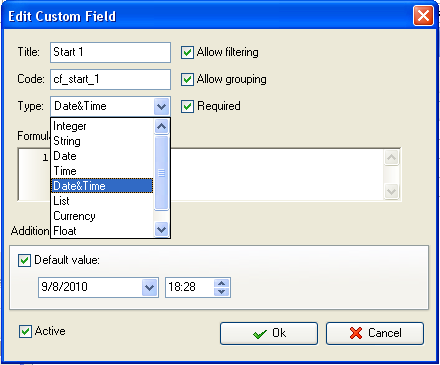The width and height of the screenshot is (440, 365).
Task: Close the Edit Custom Field dialog
Action: 423,15
